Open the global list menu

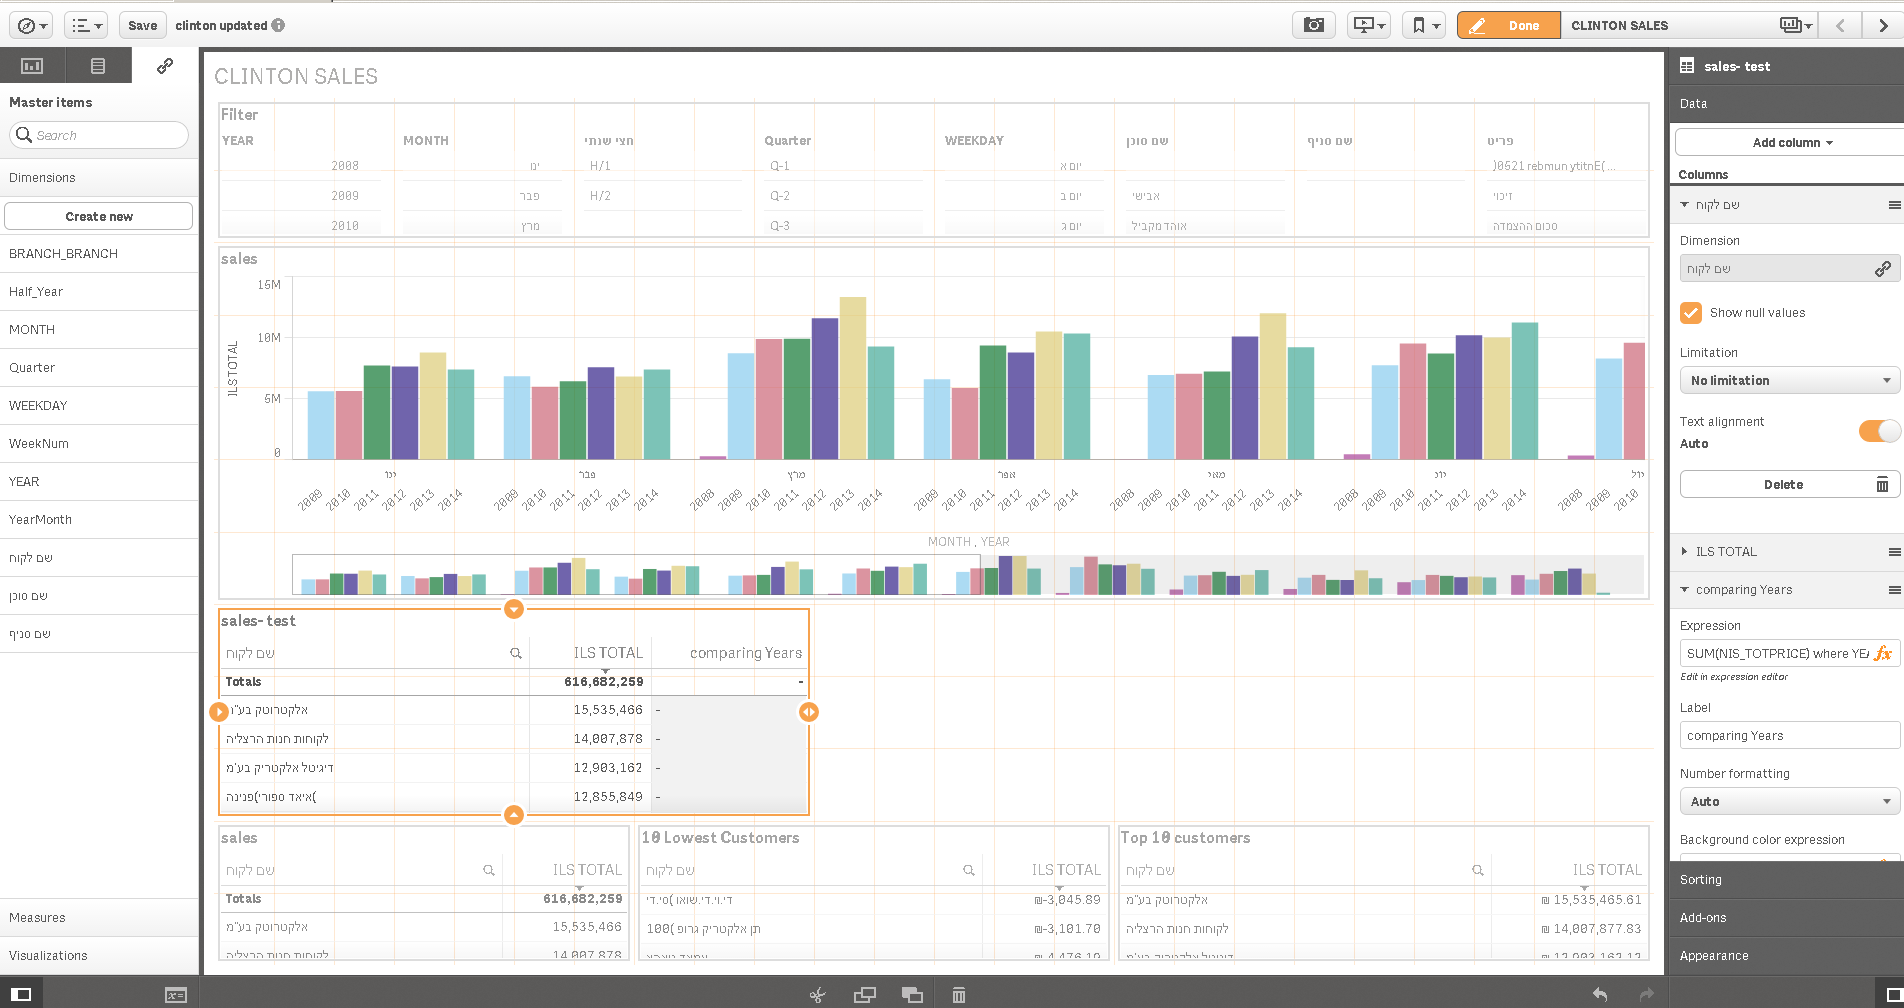(86, 25)
